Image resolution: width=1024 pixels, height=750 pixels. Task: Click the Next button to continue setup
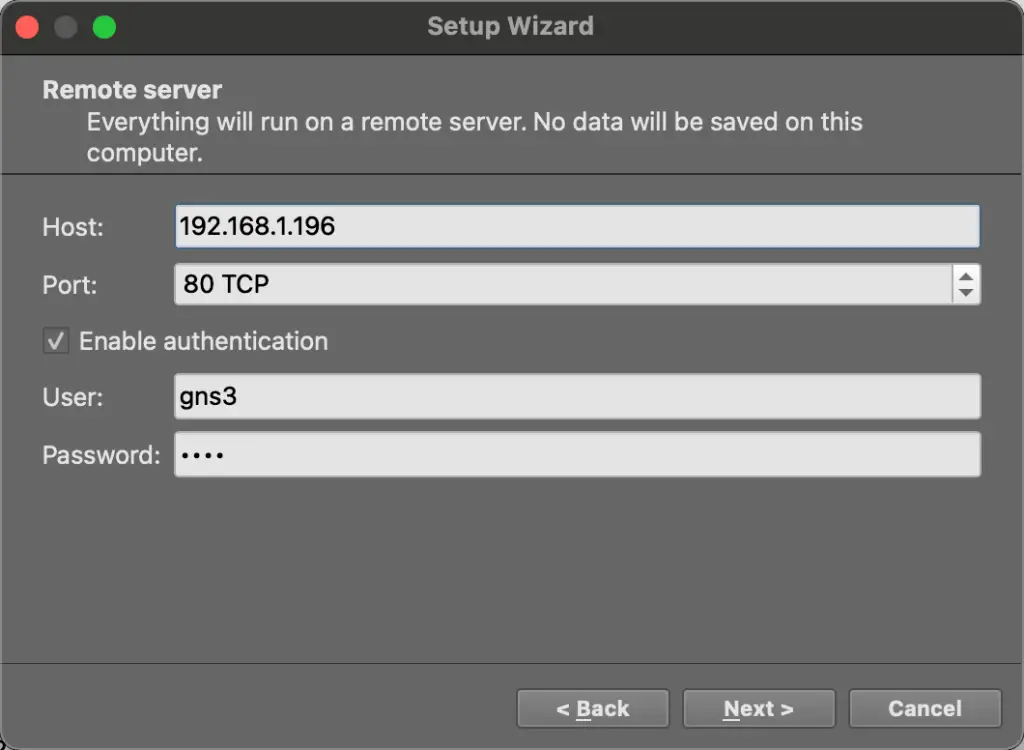758,708
